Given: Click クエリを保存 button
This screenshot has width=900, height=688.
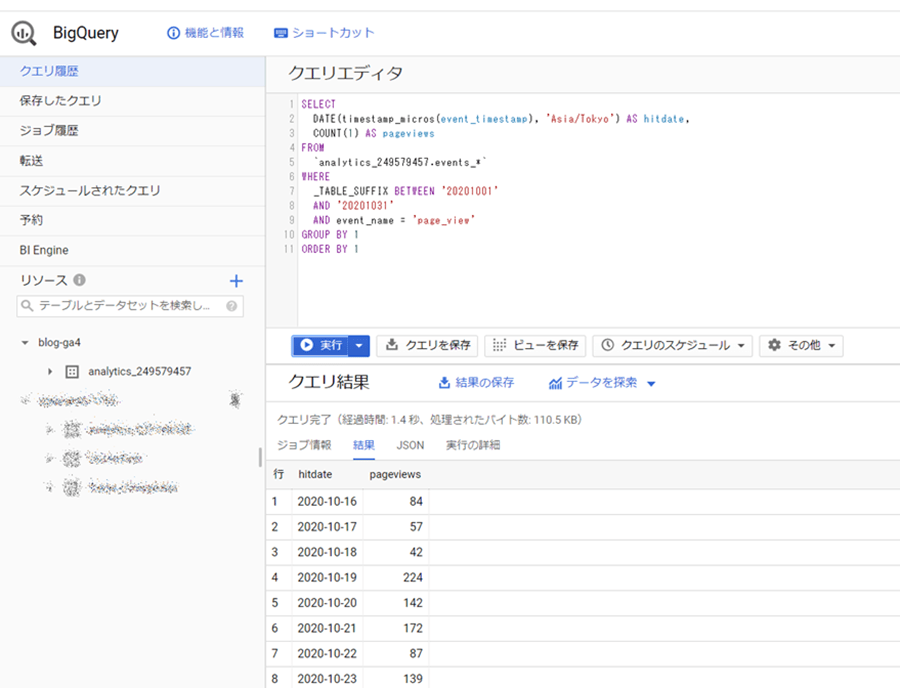Looking at the screenshot, I should [x=428, y=345].
